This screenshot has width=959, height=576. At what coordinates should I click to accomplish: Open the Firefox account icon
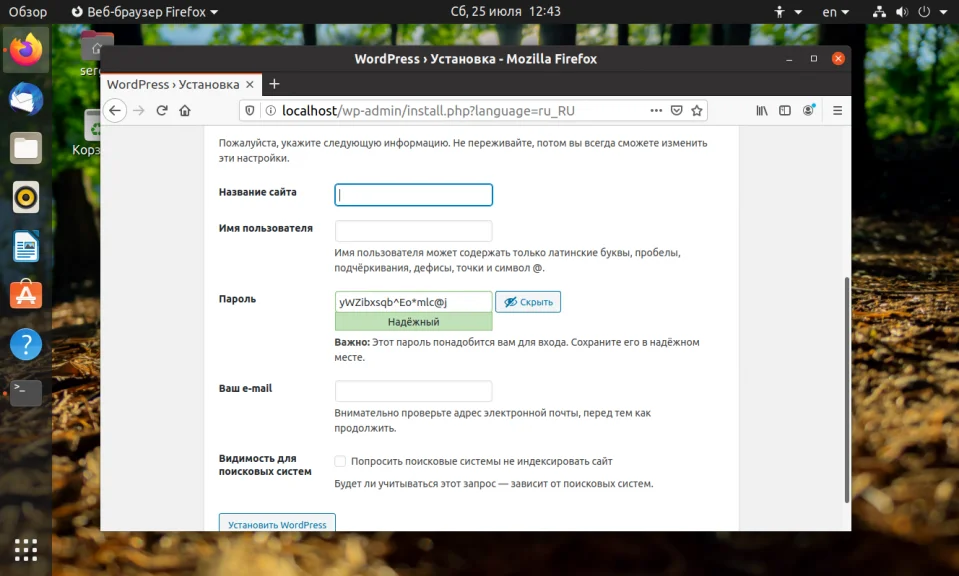coord(809,110)
